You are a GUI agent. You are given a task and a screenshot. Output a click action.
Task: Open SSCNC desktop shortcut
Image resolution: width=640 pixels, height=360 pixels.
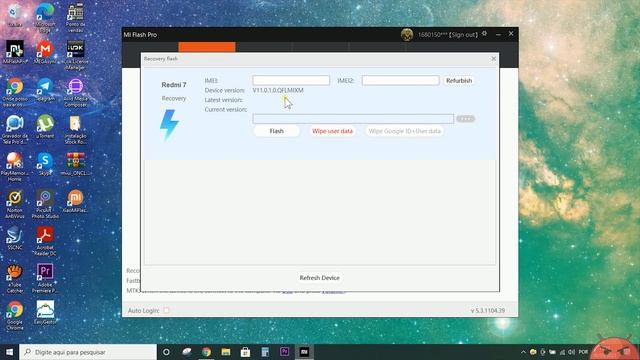15,238
